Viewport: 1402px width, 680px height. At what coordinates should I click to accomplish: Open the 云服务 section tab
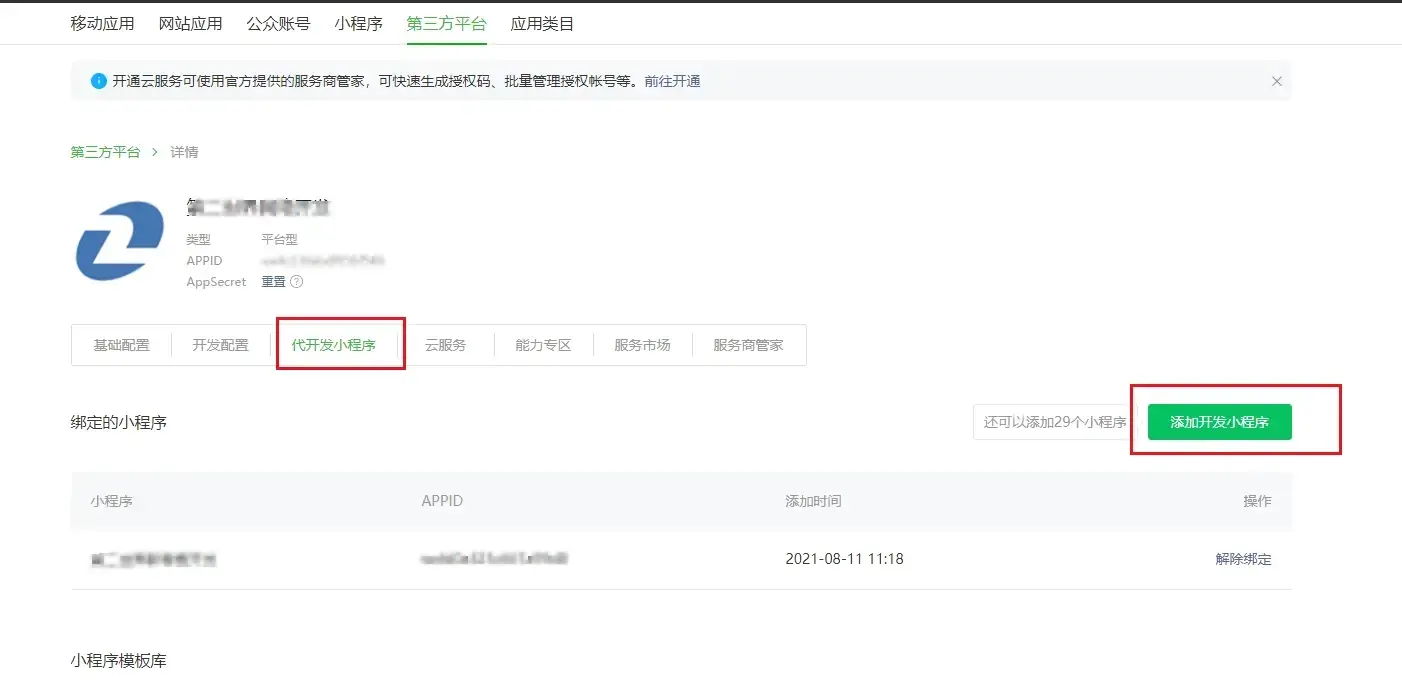point(445,345)
